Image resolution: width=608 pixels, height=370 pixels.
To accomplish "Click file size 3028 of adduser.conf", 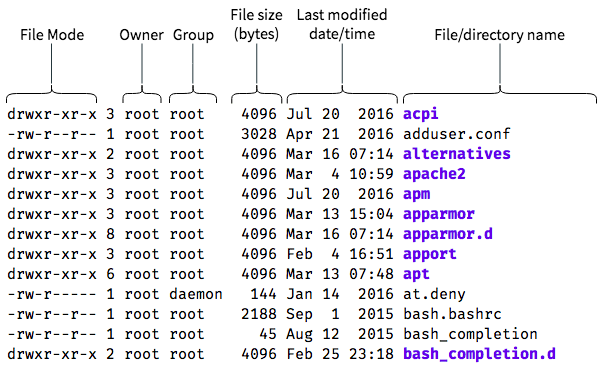I will point(259,134).
